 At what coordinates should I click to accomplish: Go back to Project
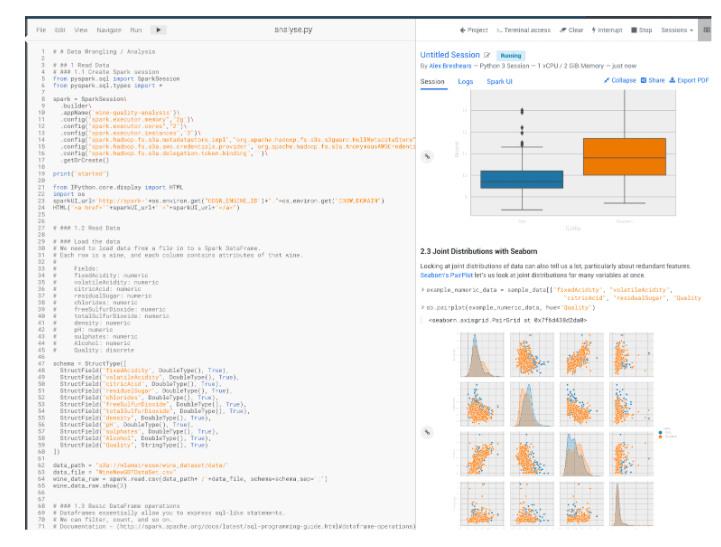[x=474, y=30]
